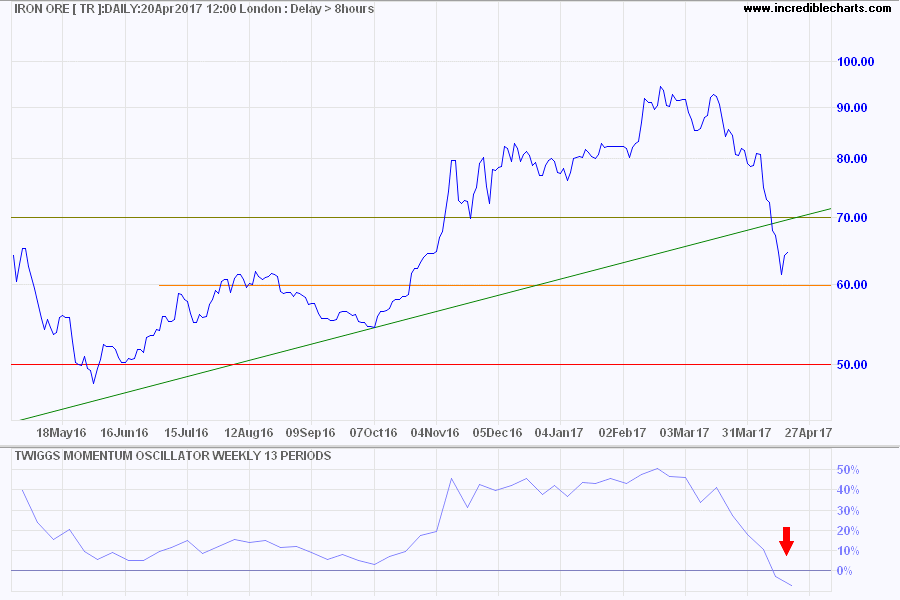Click the 03Mar17 date label
The image size is (900, 600).
(x=684, y=432)
